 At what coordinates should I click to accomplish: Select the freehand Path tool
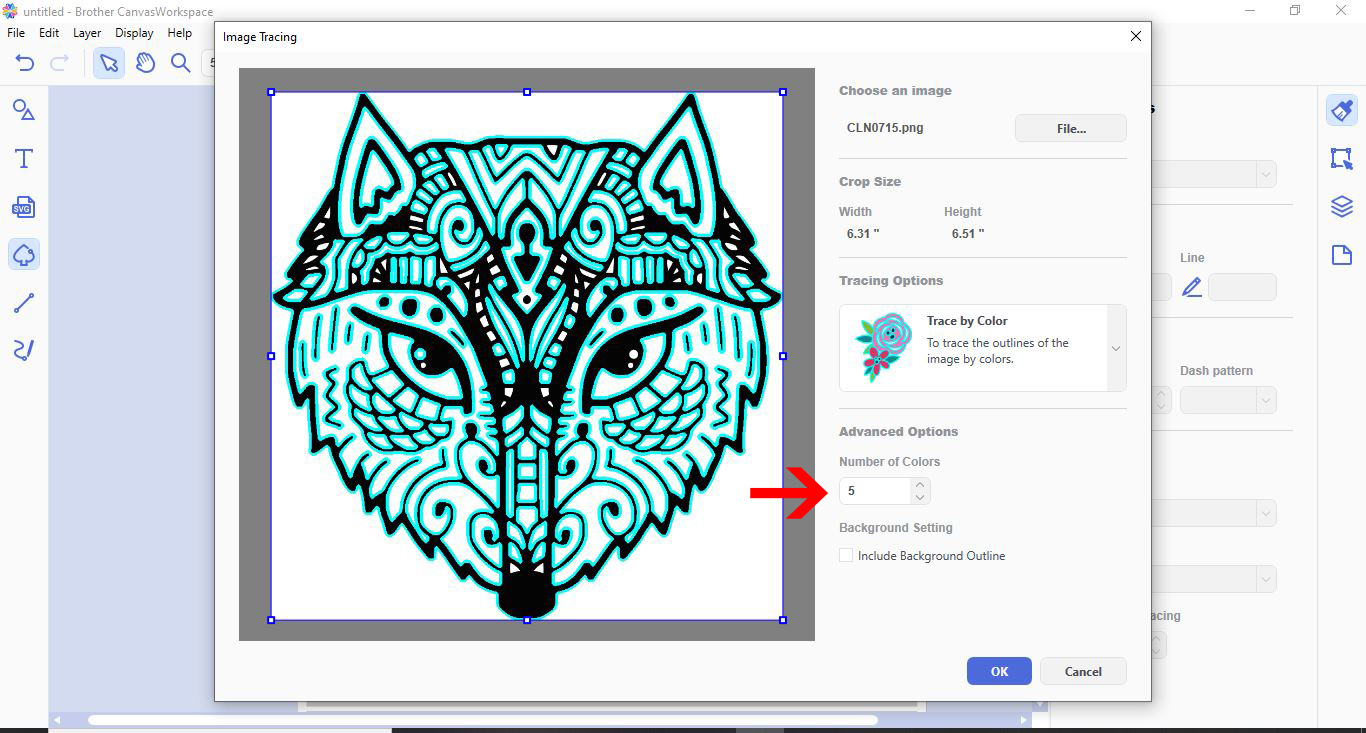[x=24, y=350]
